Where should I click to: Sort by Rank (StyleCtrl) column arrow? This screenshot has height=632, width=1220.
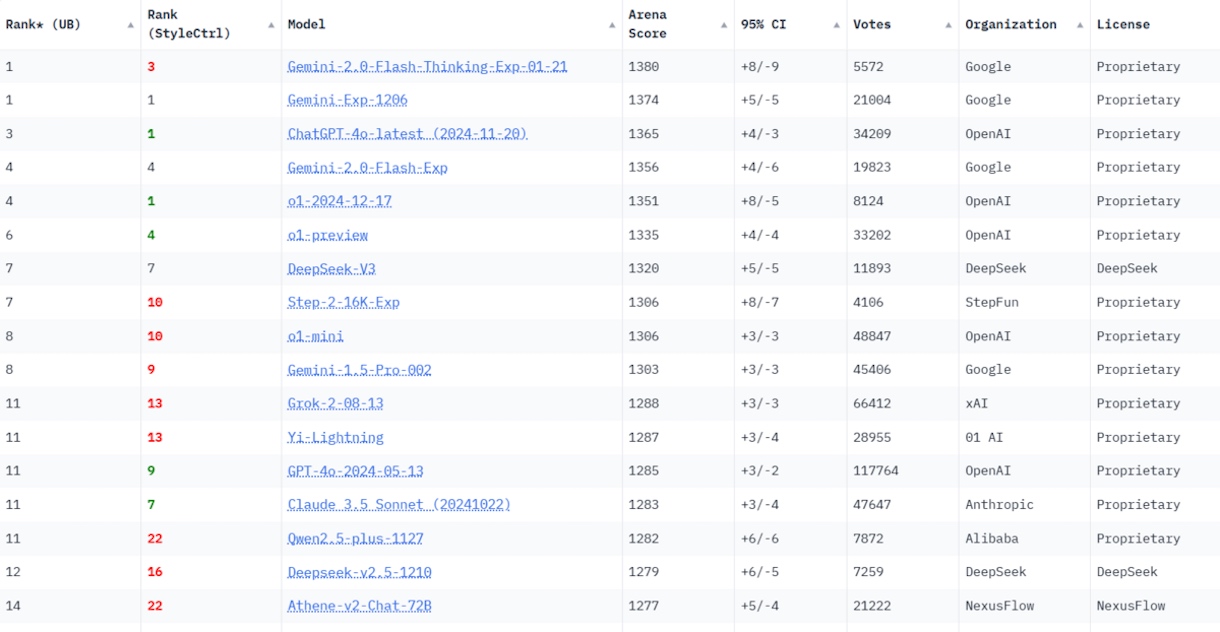pos(271,25)
